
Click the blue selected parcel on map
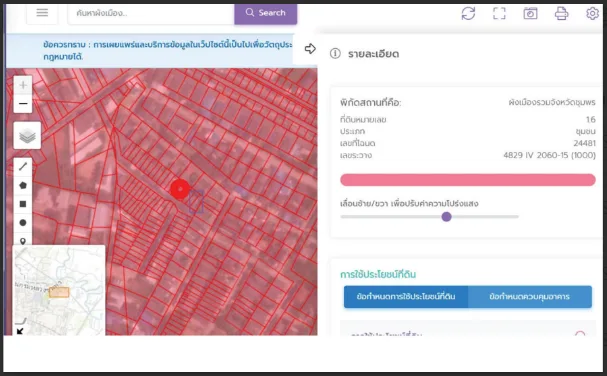tap(196, 201)
